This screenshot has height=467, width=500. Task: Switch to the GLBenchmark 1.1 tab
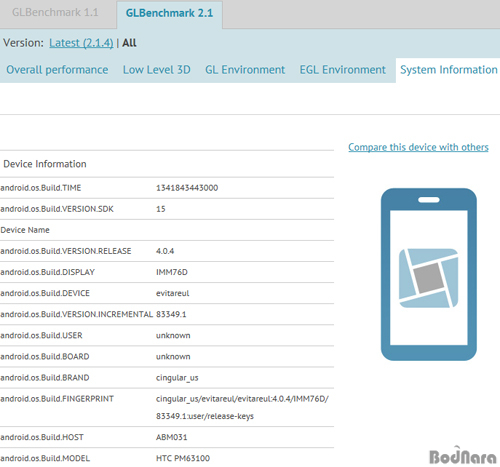55,13
